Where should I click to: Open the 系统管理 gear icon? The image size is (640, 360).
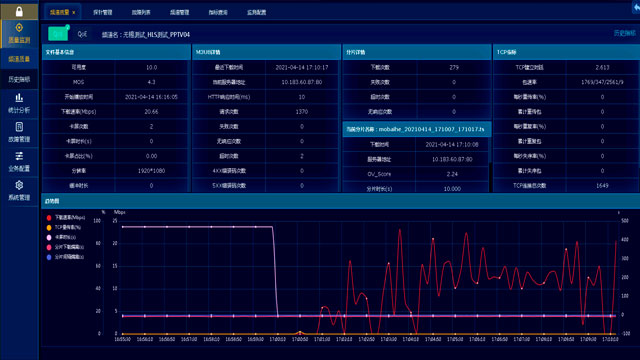click(19, 185)
